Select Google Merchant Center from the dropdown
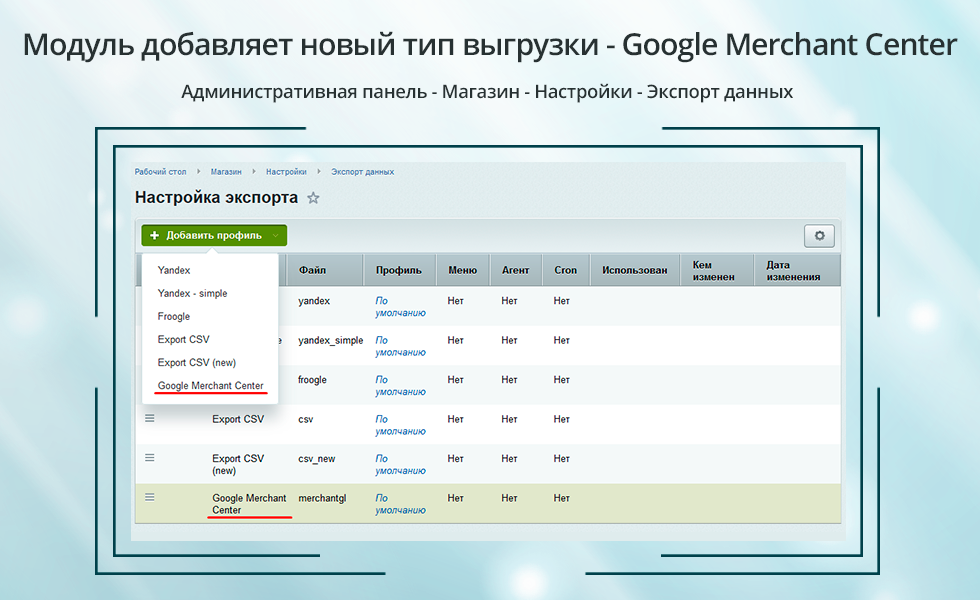Screen dimensions: 980x600 pos(210,385)
